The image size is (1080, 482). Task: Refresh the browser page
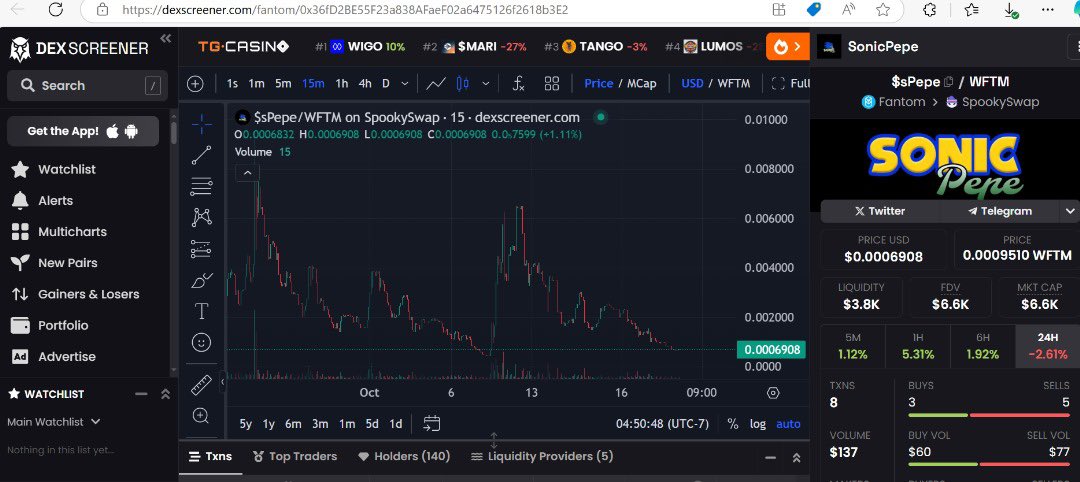click(x=56, y=10)
